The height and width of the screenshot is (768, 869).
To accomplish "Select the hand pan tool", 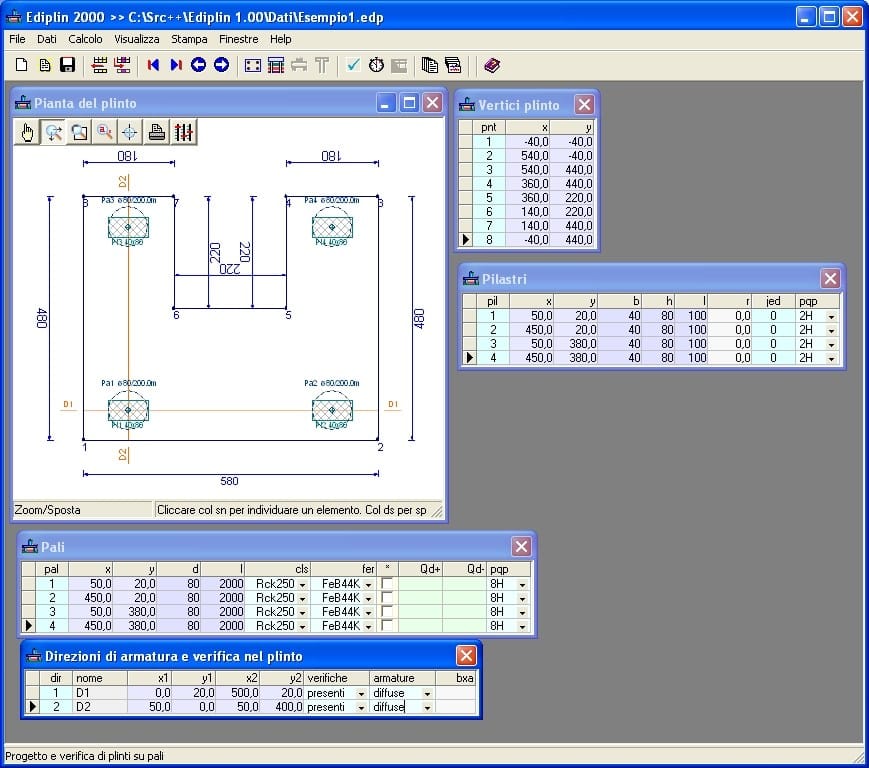I will click(x=28, y=132).
